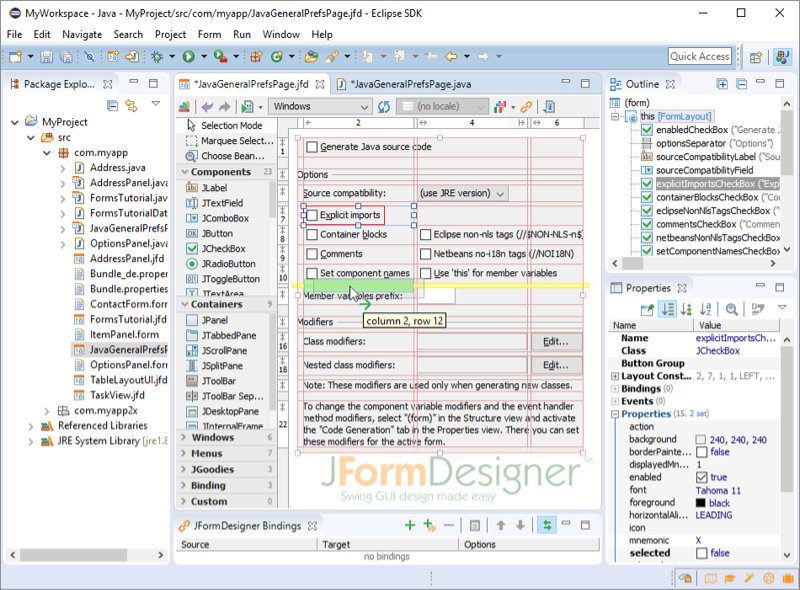Click the New Java Class toolbar icon
The image size is (800, 590).
[x=277, y=57]
